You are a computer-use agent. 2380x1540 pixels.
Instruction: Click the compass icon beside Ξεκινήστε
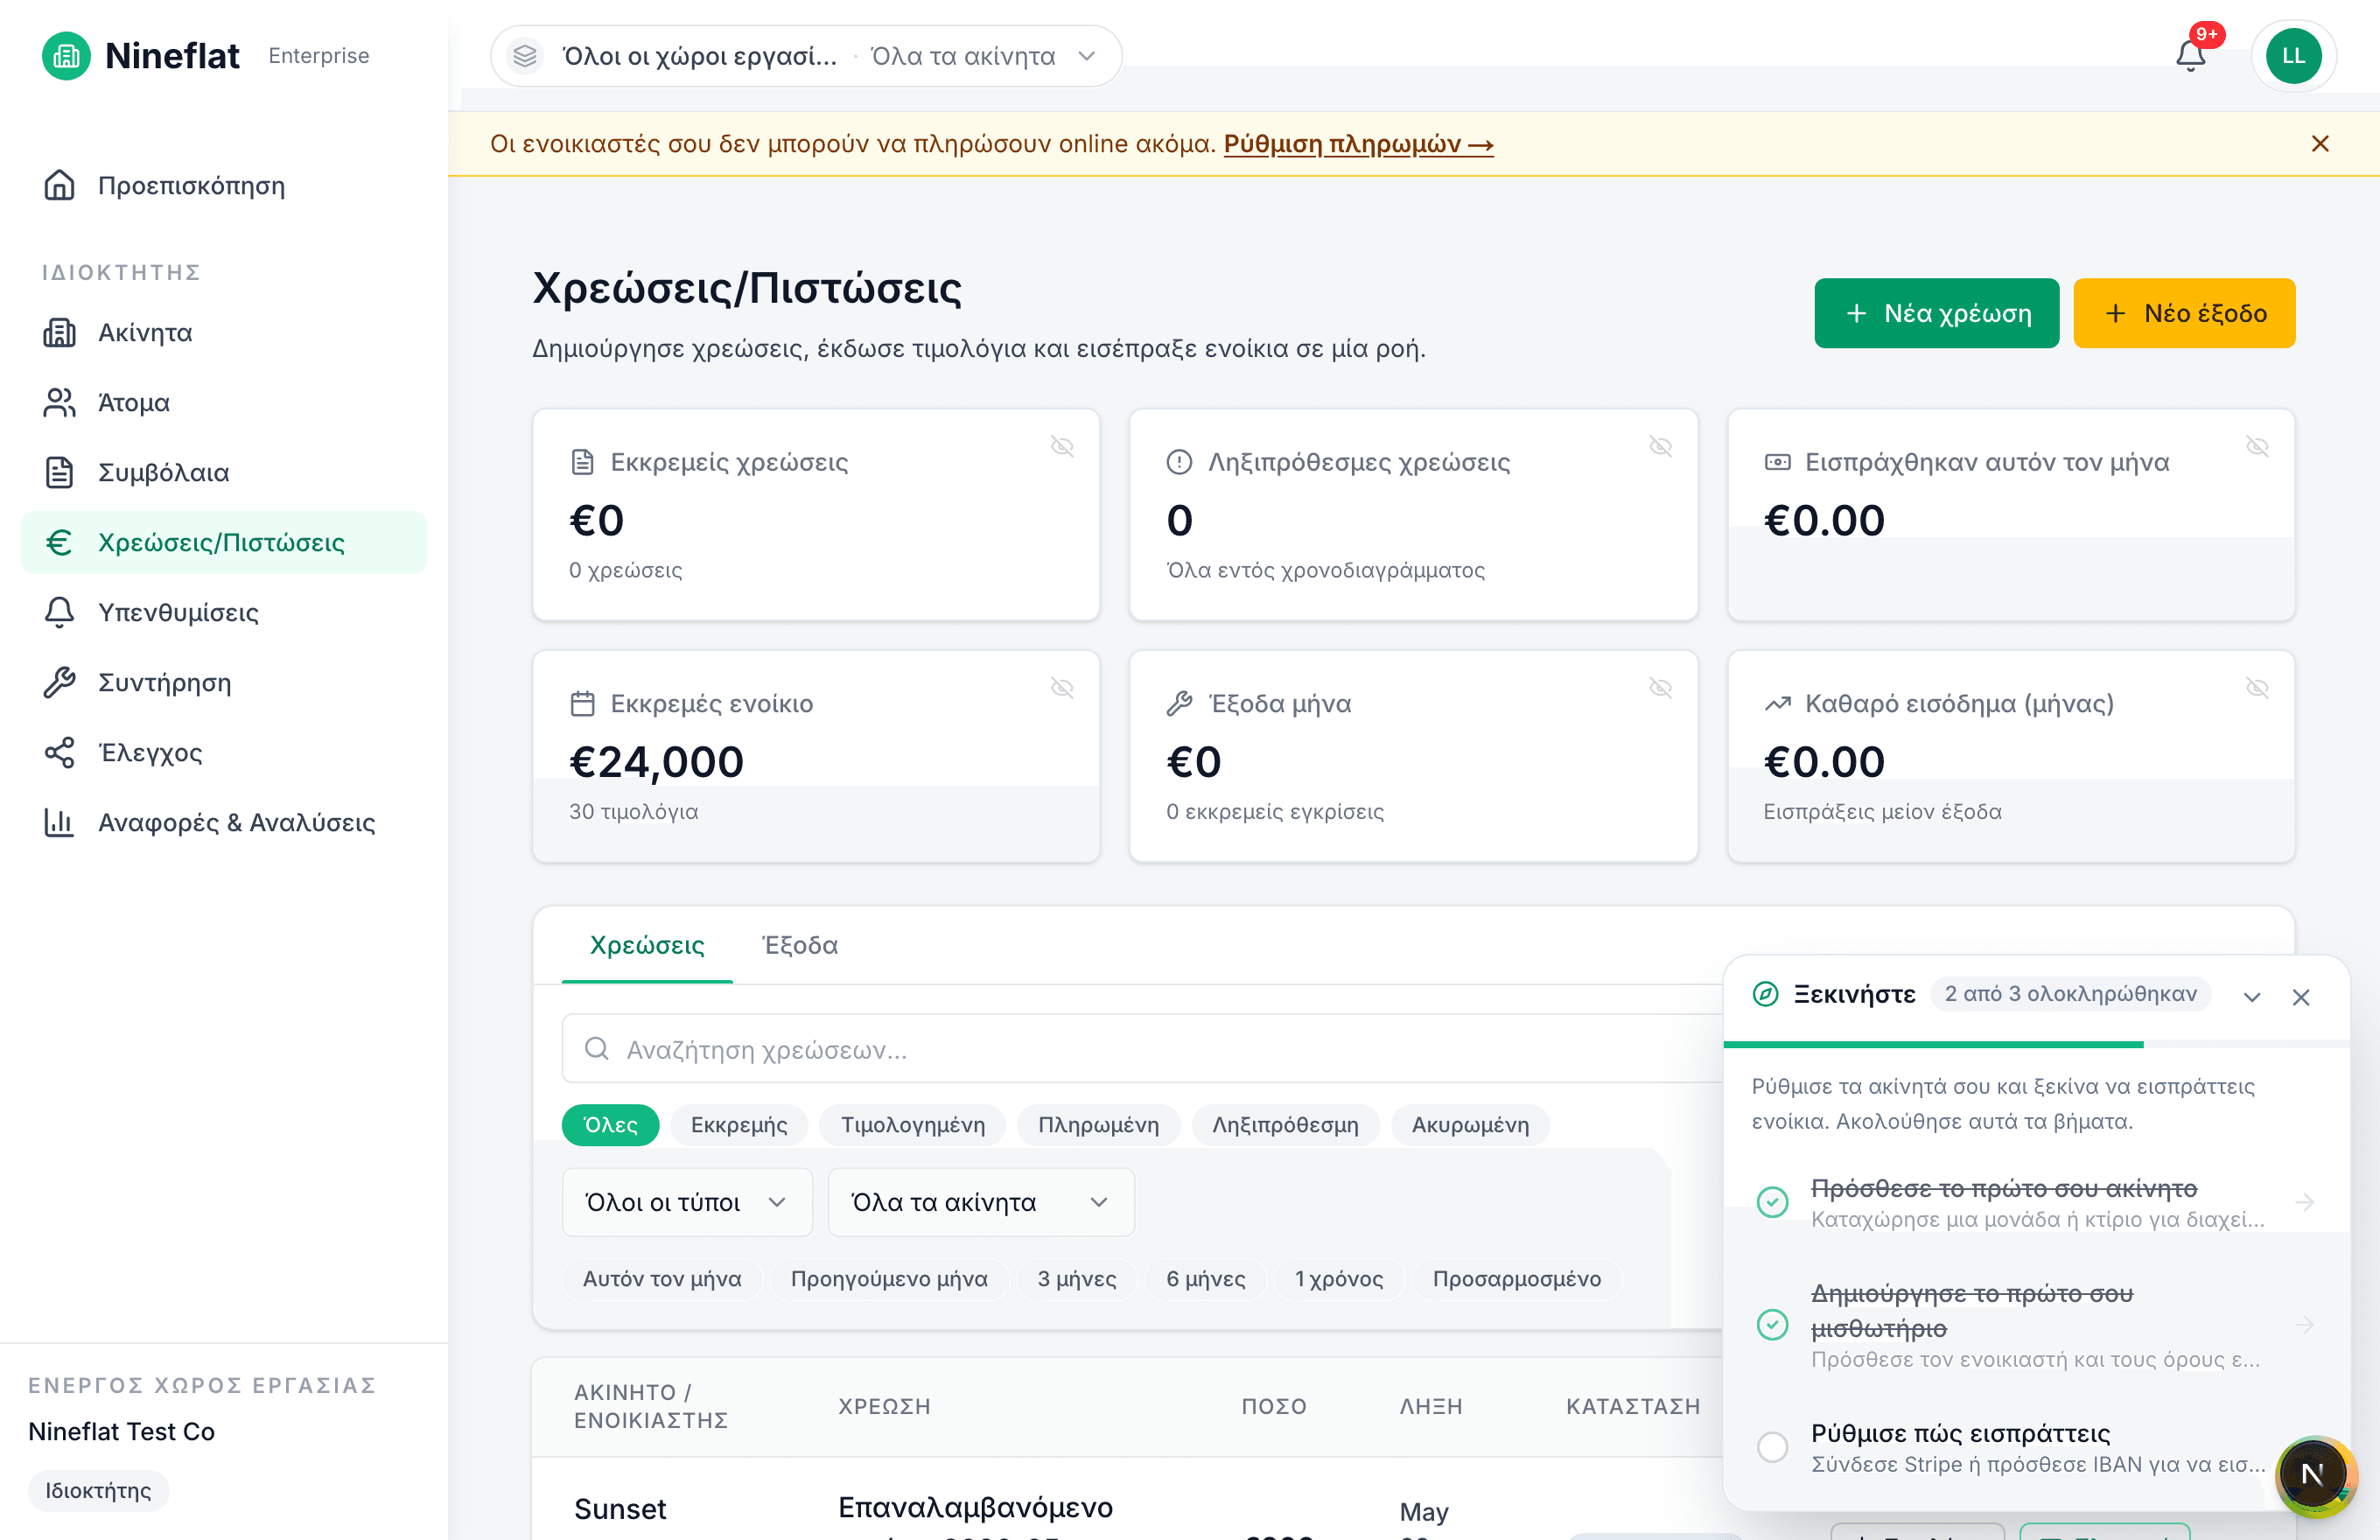pos(1765,995)
